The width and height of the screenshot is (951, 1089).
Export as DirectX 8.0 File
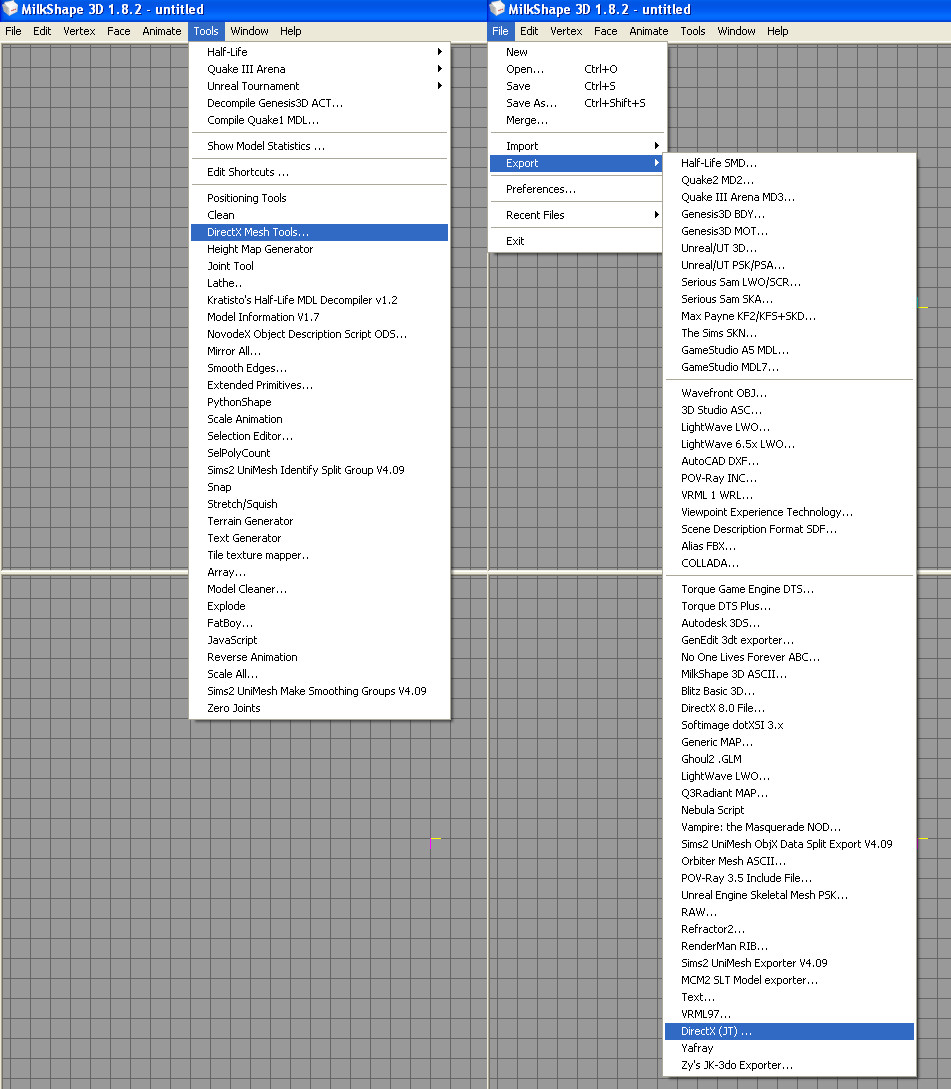[788, 708]
